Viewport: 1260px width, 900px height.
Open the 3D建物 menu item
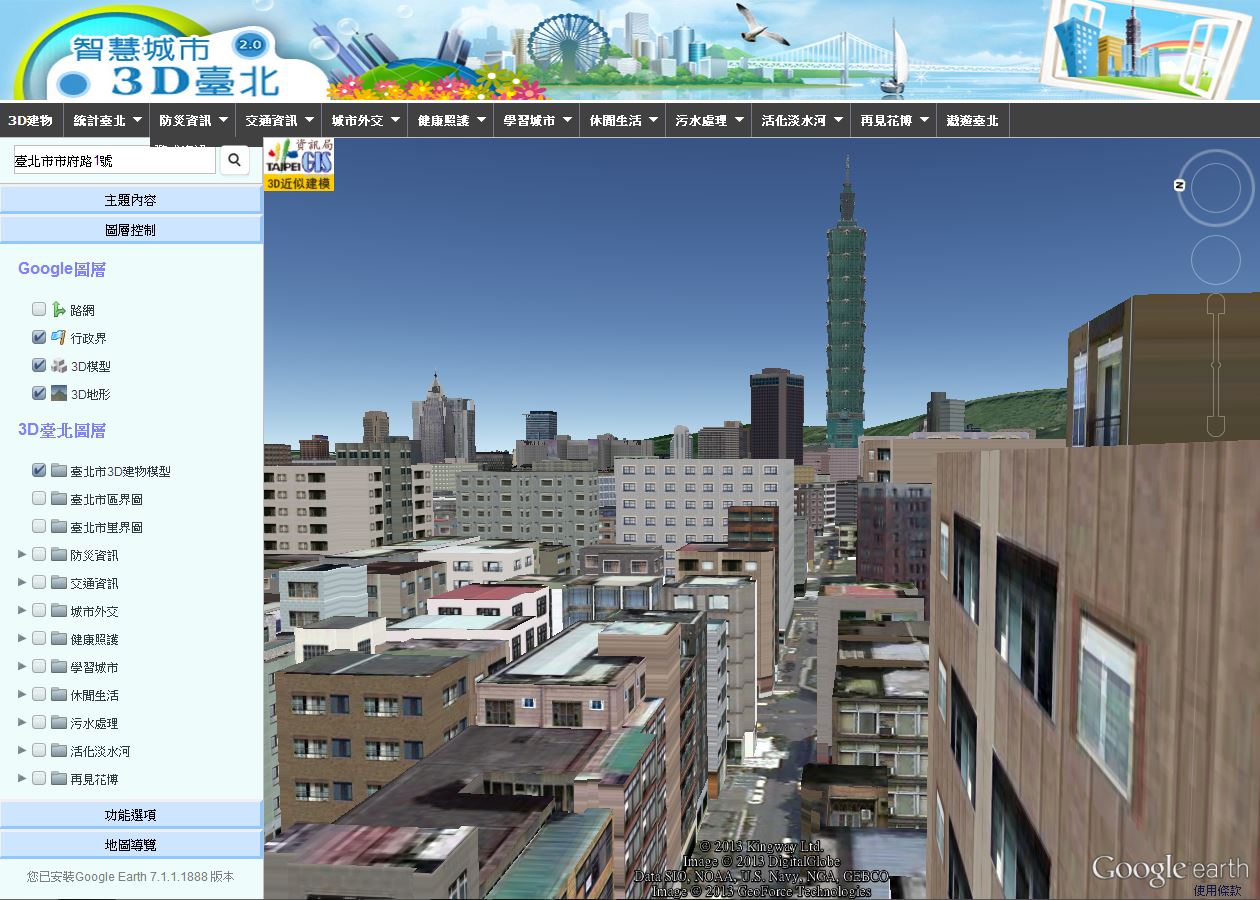31,120
